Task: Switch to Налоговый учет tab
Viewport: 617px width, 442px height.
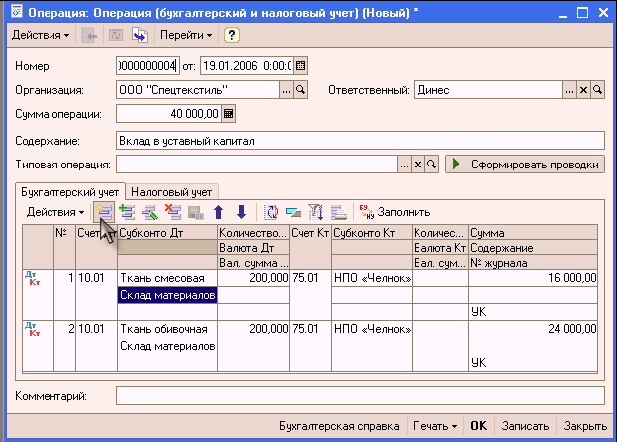Action: (x=174, y=190)
